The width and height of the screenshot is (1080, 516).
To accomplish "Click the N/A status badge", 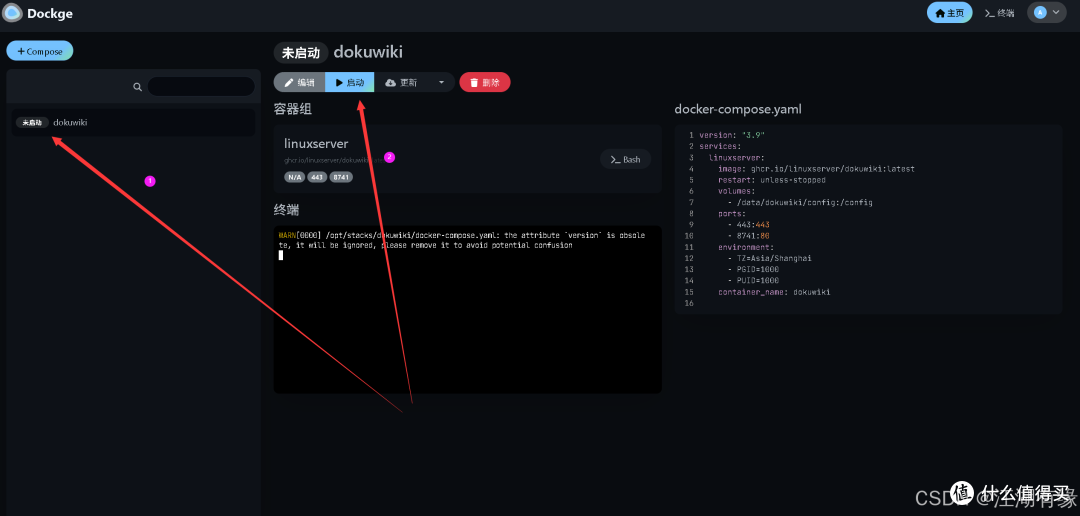I will click(x=295, y=177).
